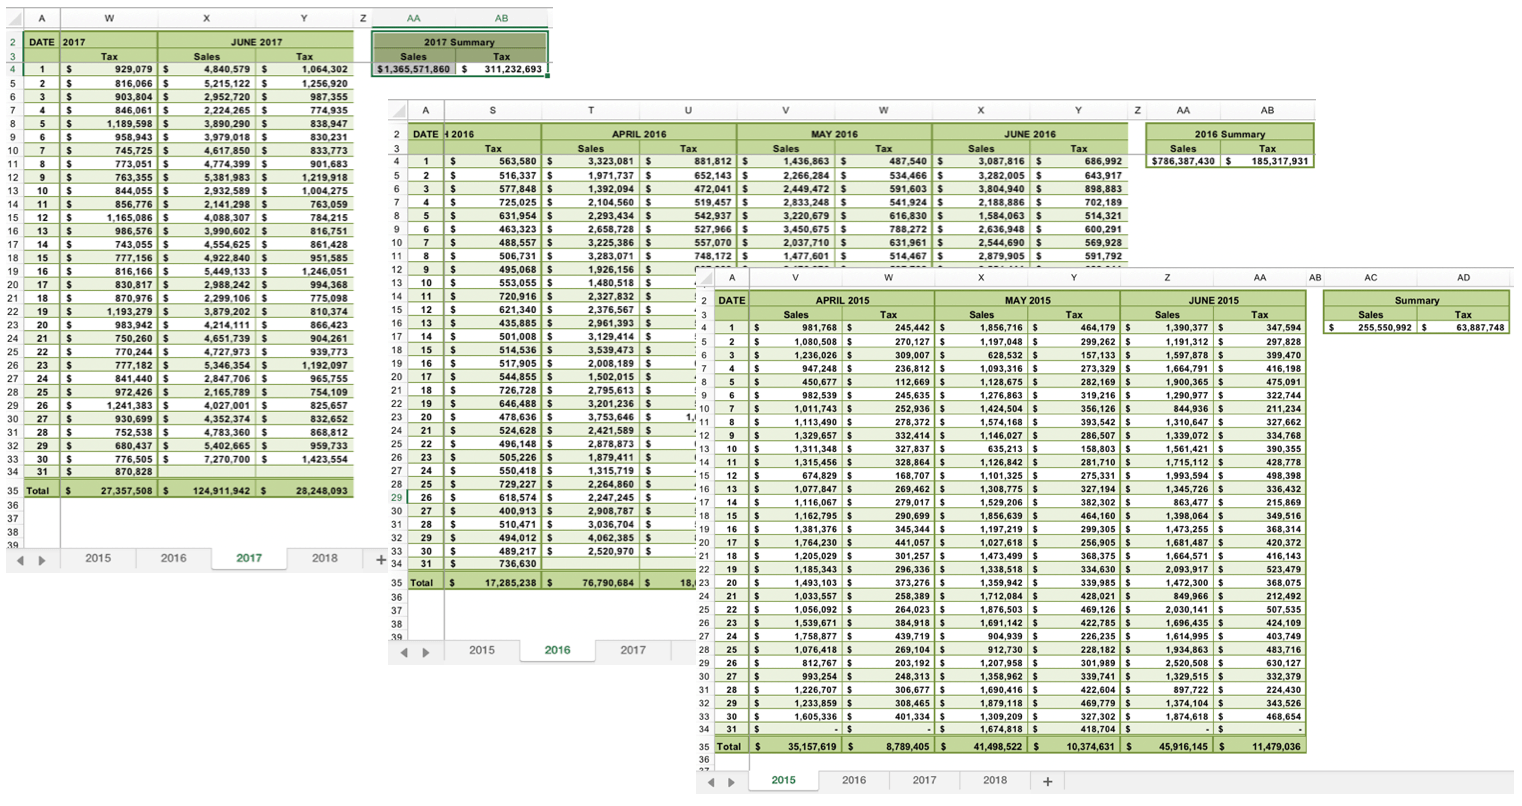This screenshot has width=1522, height=806.
Task: Go to next sheet arrow in 2017 workbook window
Action: [42, 560]
